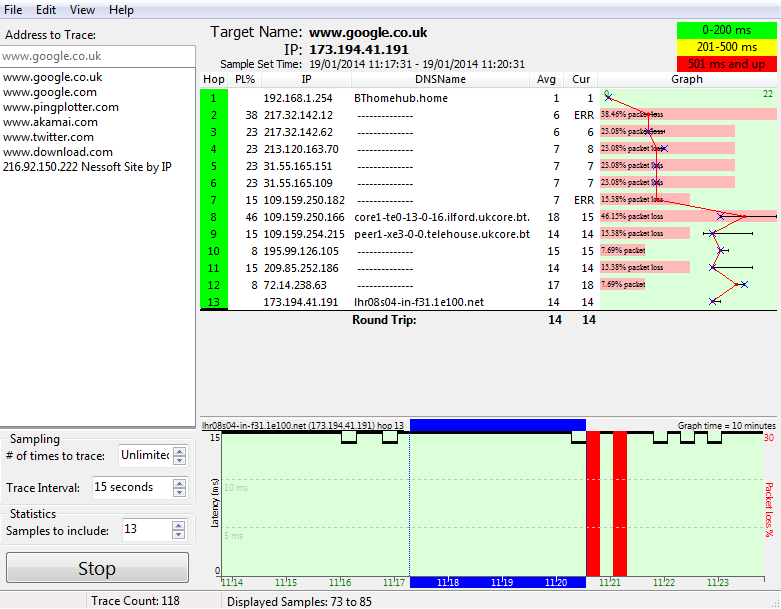Select www.akamai.com in the address list
The image size is (781, 609).
[x=50, y=122]
